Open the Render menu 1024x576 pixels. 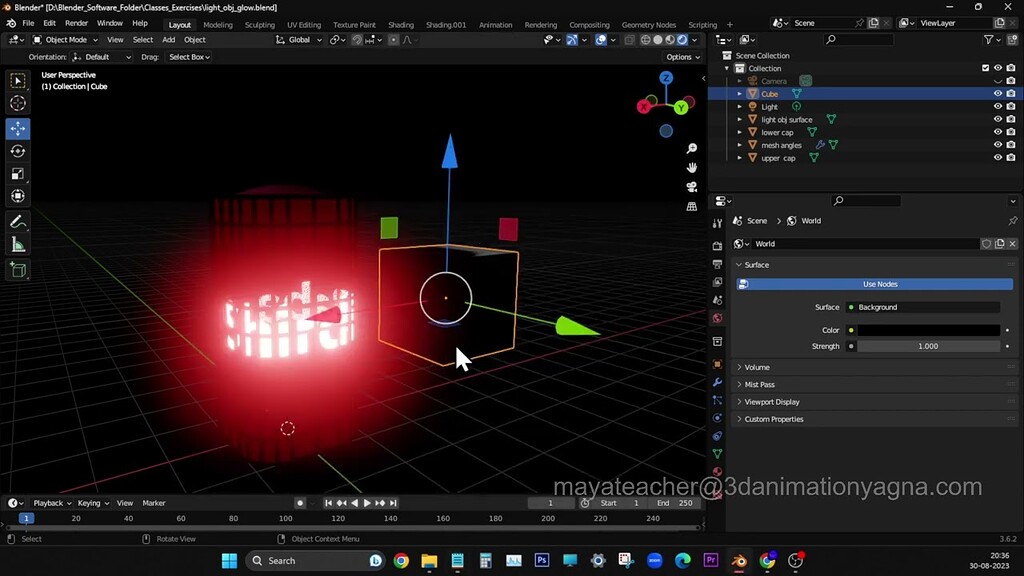coord(76,22)
